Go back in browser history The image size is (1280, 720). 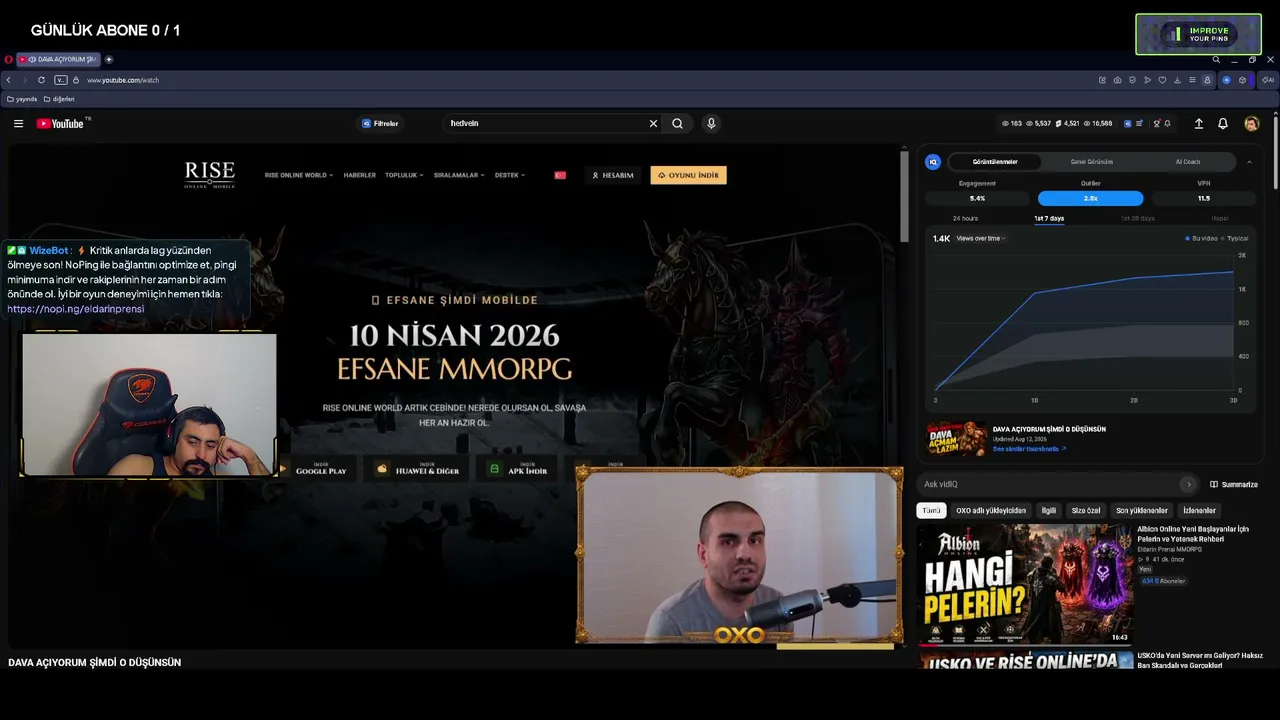click(9, 80)
